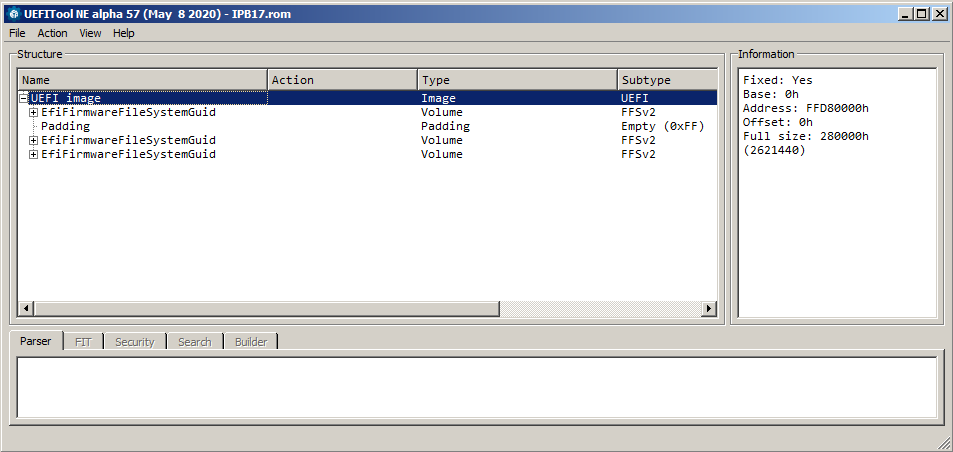Viewport: 953px width, 452px height.
Task: Maximize the UEFITool window
Action: tap(921, 14)
